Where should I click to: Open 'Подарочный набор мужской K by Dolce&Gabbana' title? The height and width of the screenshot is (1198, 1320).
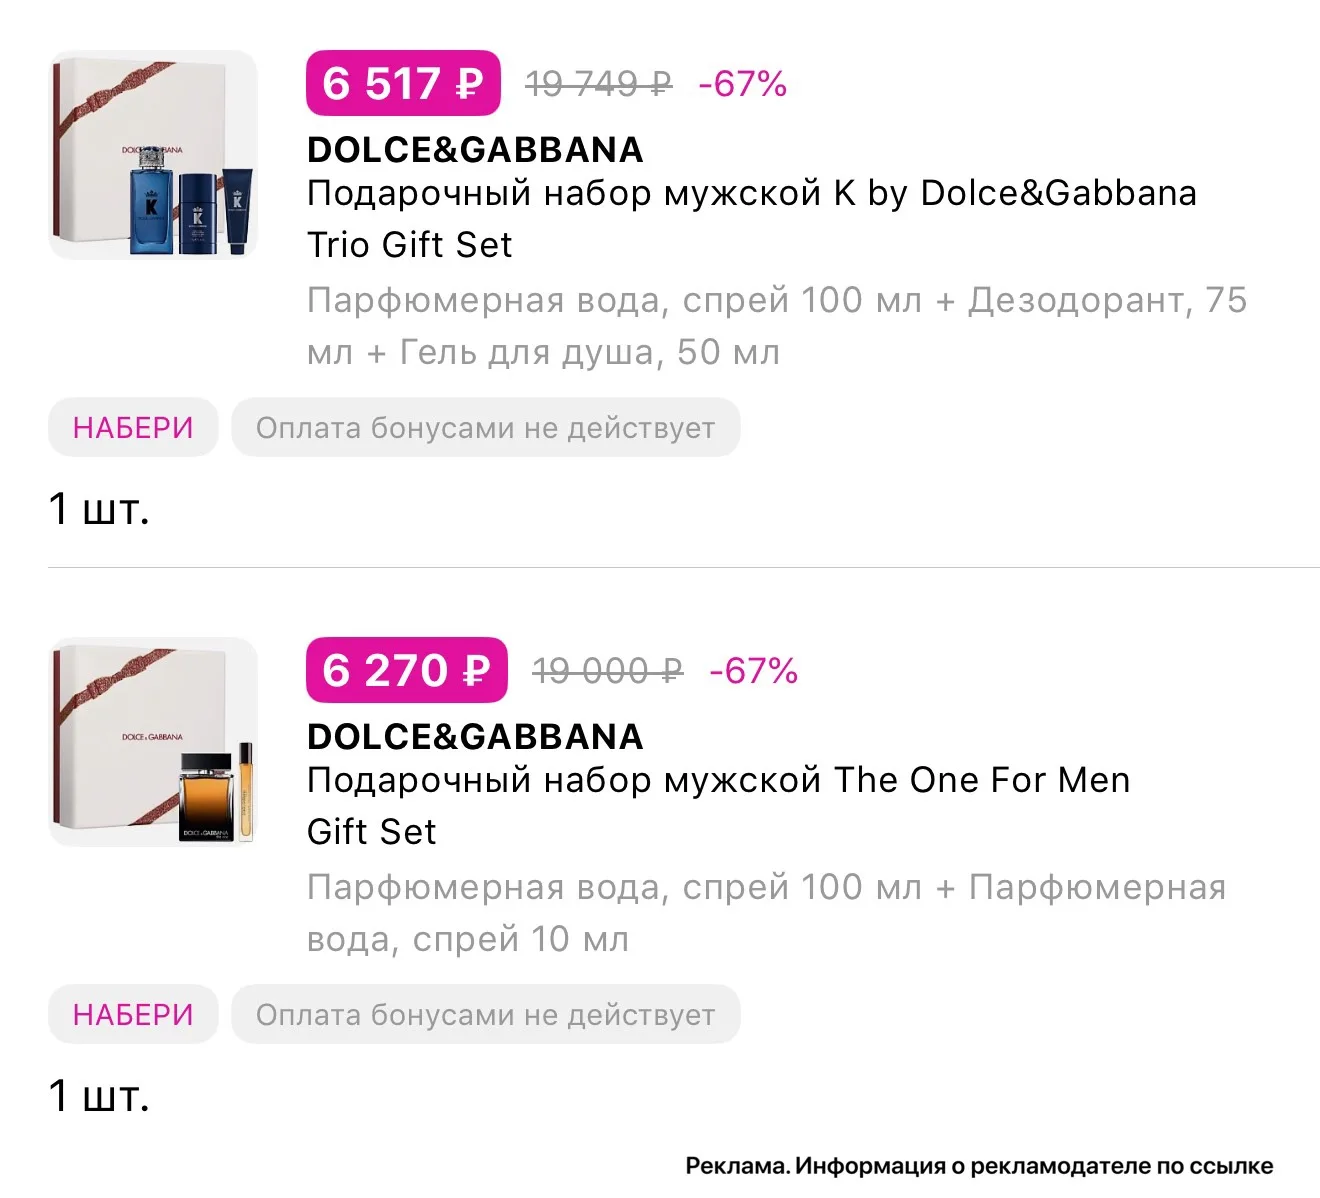pos(752,218)
